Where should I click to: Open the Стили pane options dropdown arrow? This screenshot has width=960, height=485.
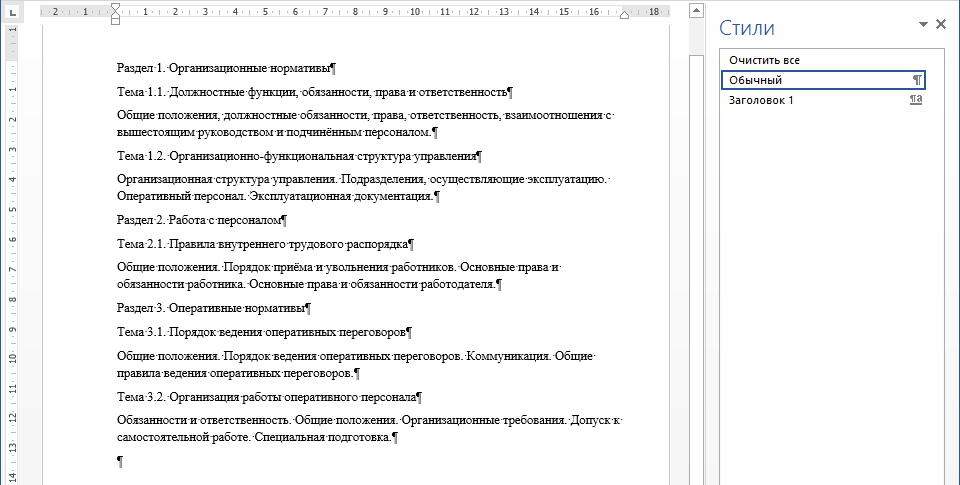(x=922, y=25)
